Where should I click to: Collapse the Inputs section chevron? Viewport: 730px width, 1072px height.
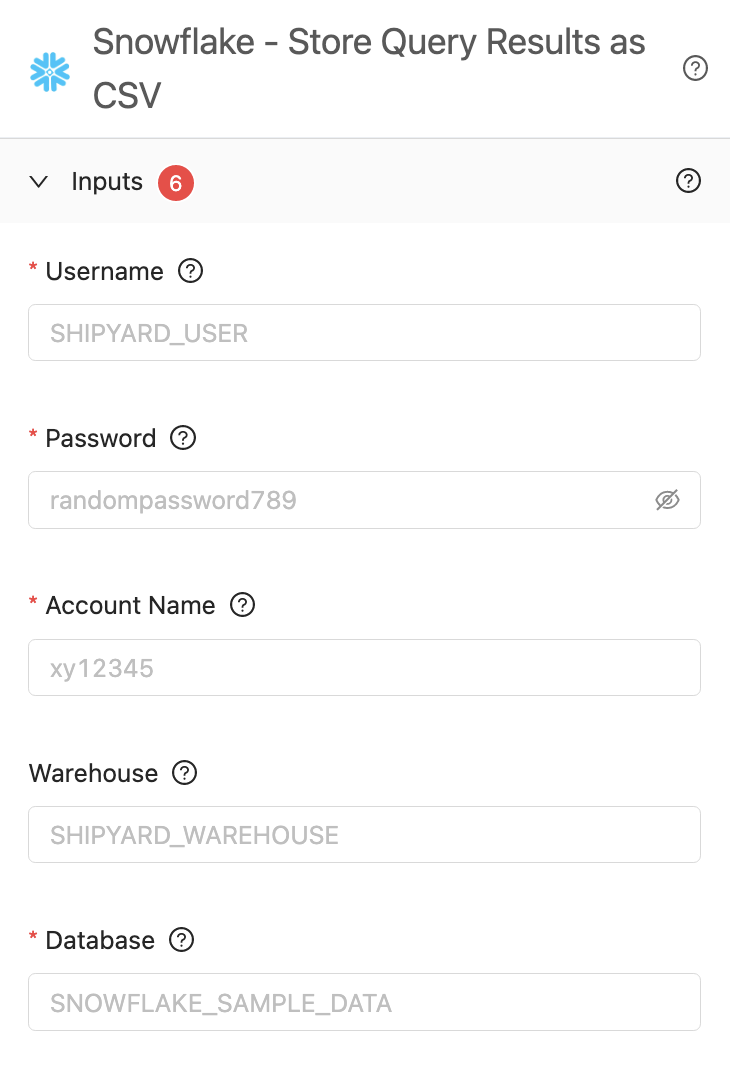tap(39, 181)
